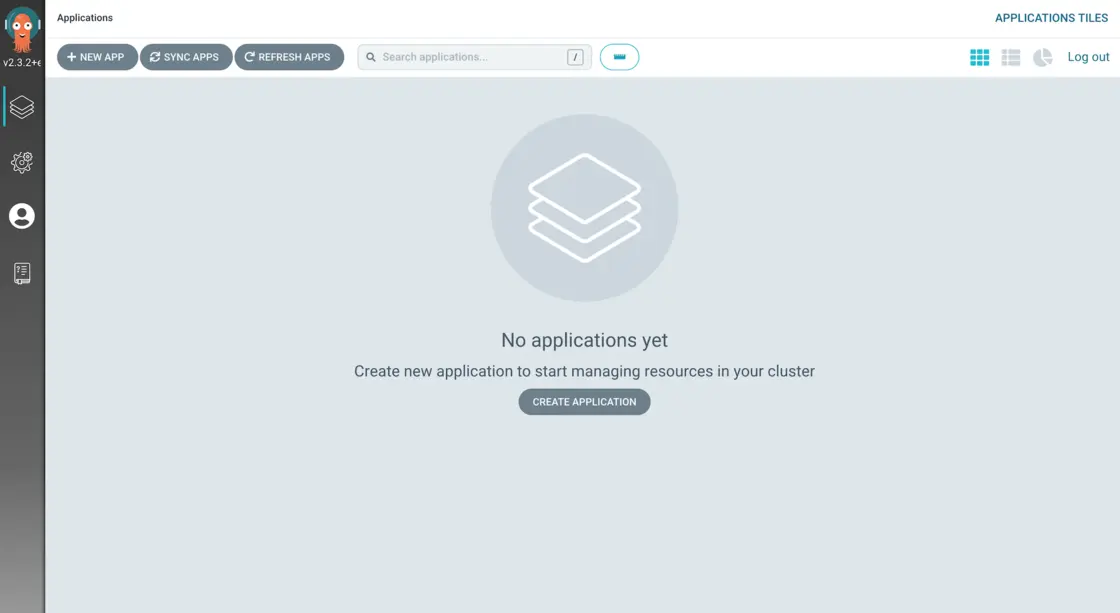Open the Applications layers icon in sidebar

(x=22, y=107)
